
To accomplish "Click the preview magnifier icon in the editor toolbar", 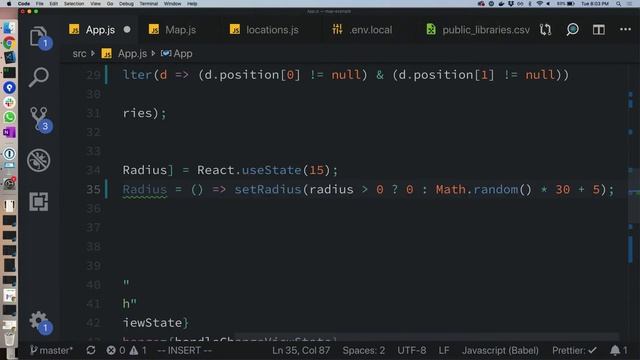I will click(572, 30).
